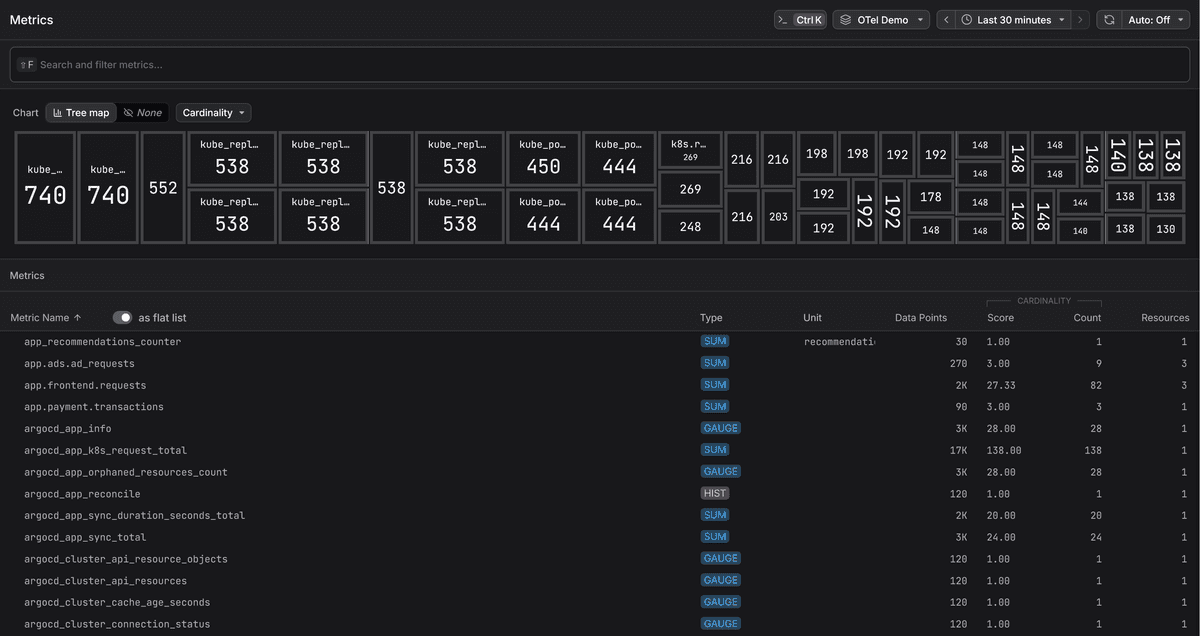Image resolution: width=1200 pixels, height=636 pixels.
Task: Sort by Unit column header
Action: point(812,317)
